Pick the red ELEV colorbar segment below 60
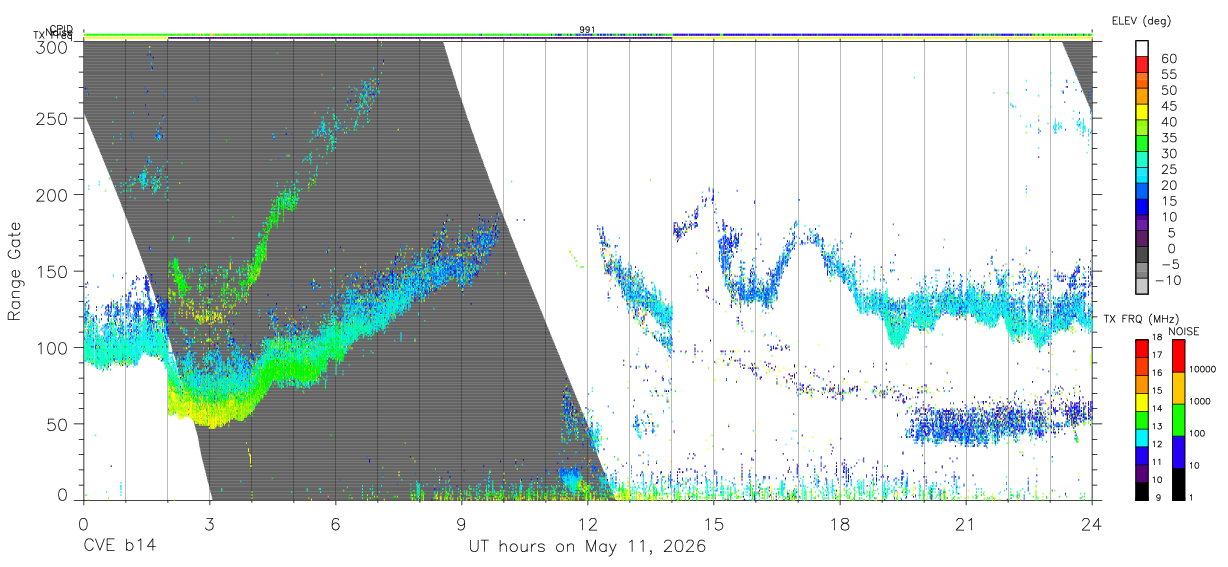 pyautogui.click(x=1142, y=66)
